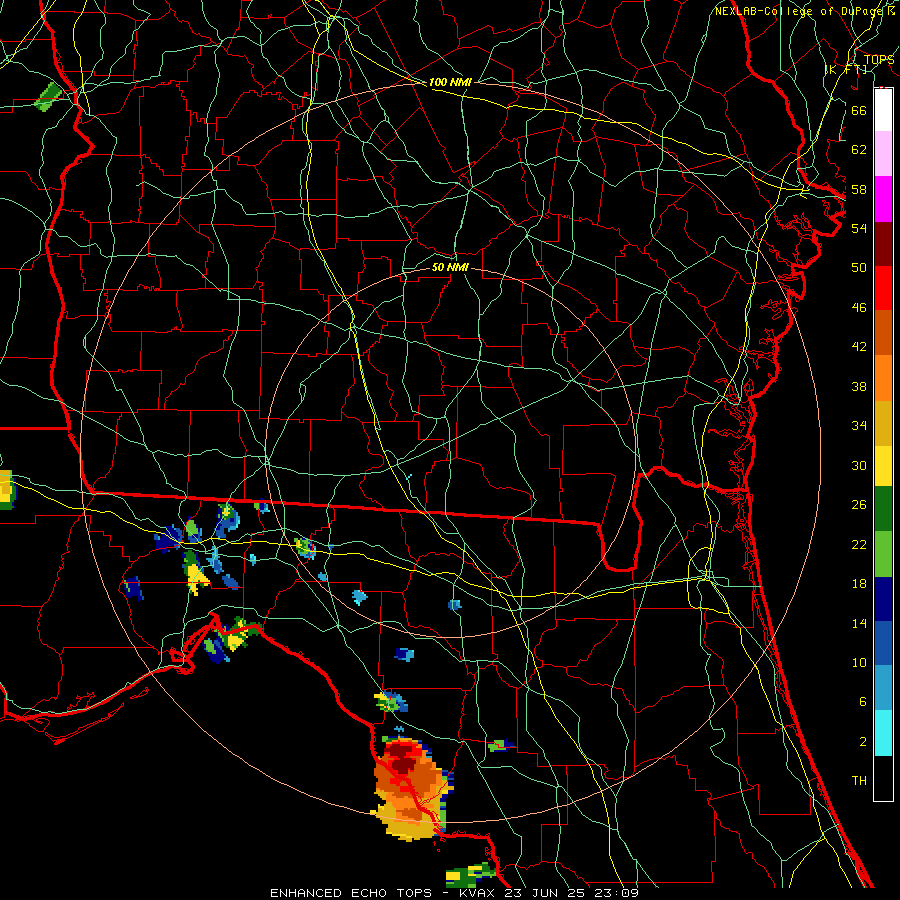Select the dark orange swatch beside 46
Image resolution: width=900 pixels, height=900 pixels.
[x=883, y=333]
